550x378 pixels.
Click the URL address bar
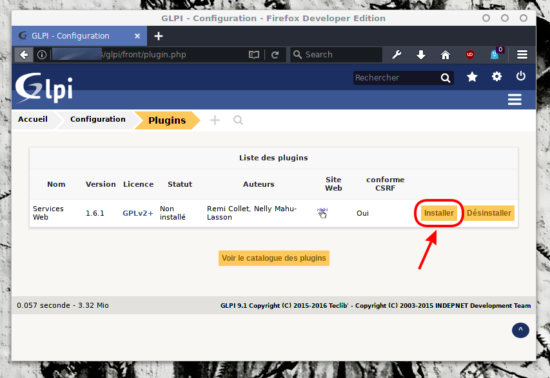[150, 55]
